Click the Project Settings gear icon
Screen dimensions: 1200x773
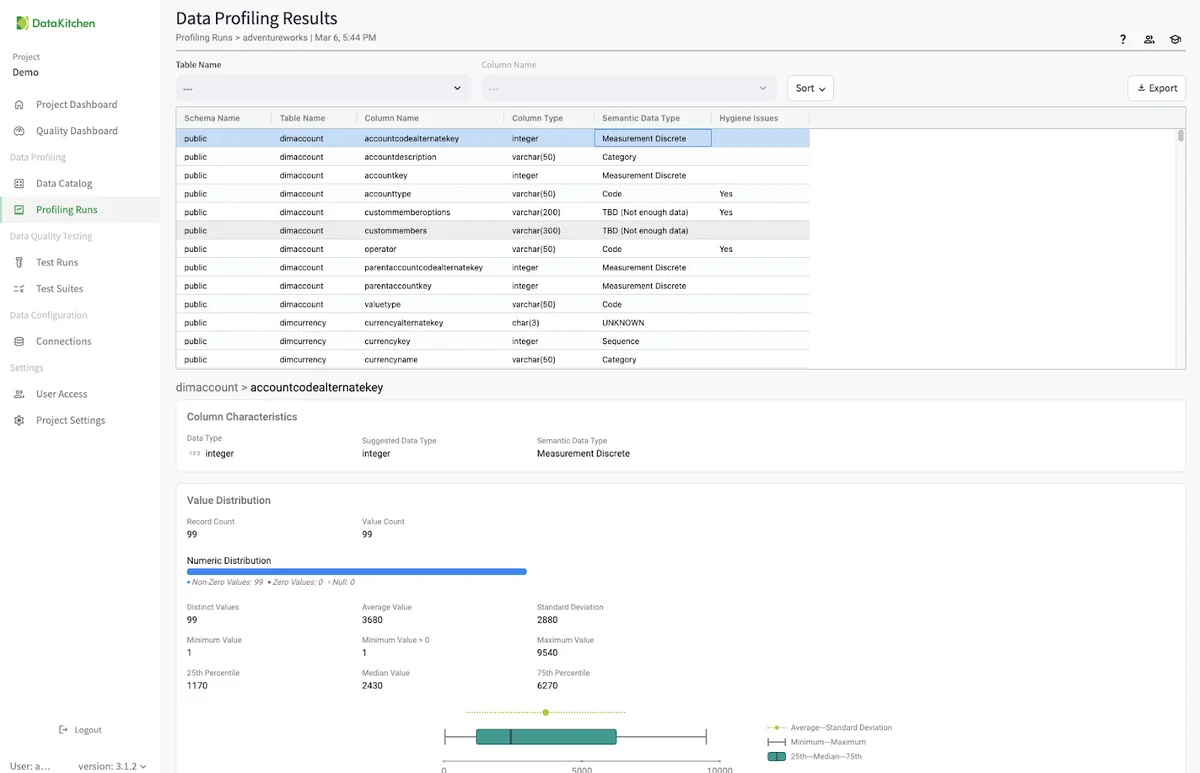[19, 420]
